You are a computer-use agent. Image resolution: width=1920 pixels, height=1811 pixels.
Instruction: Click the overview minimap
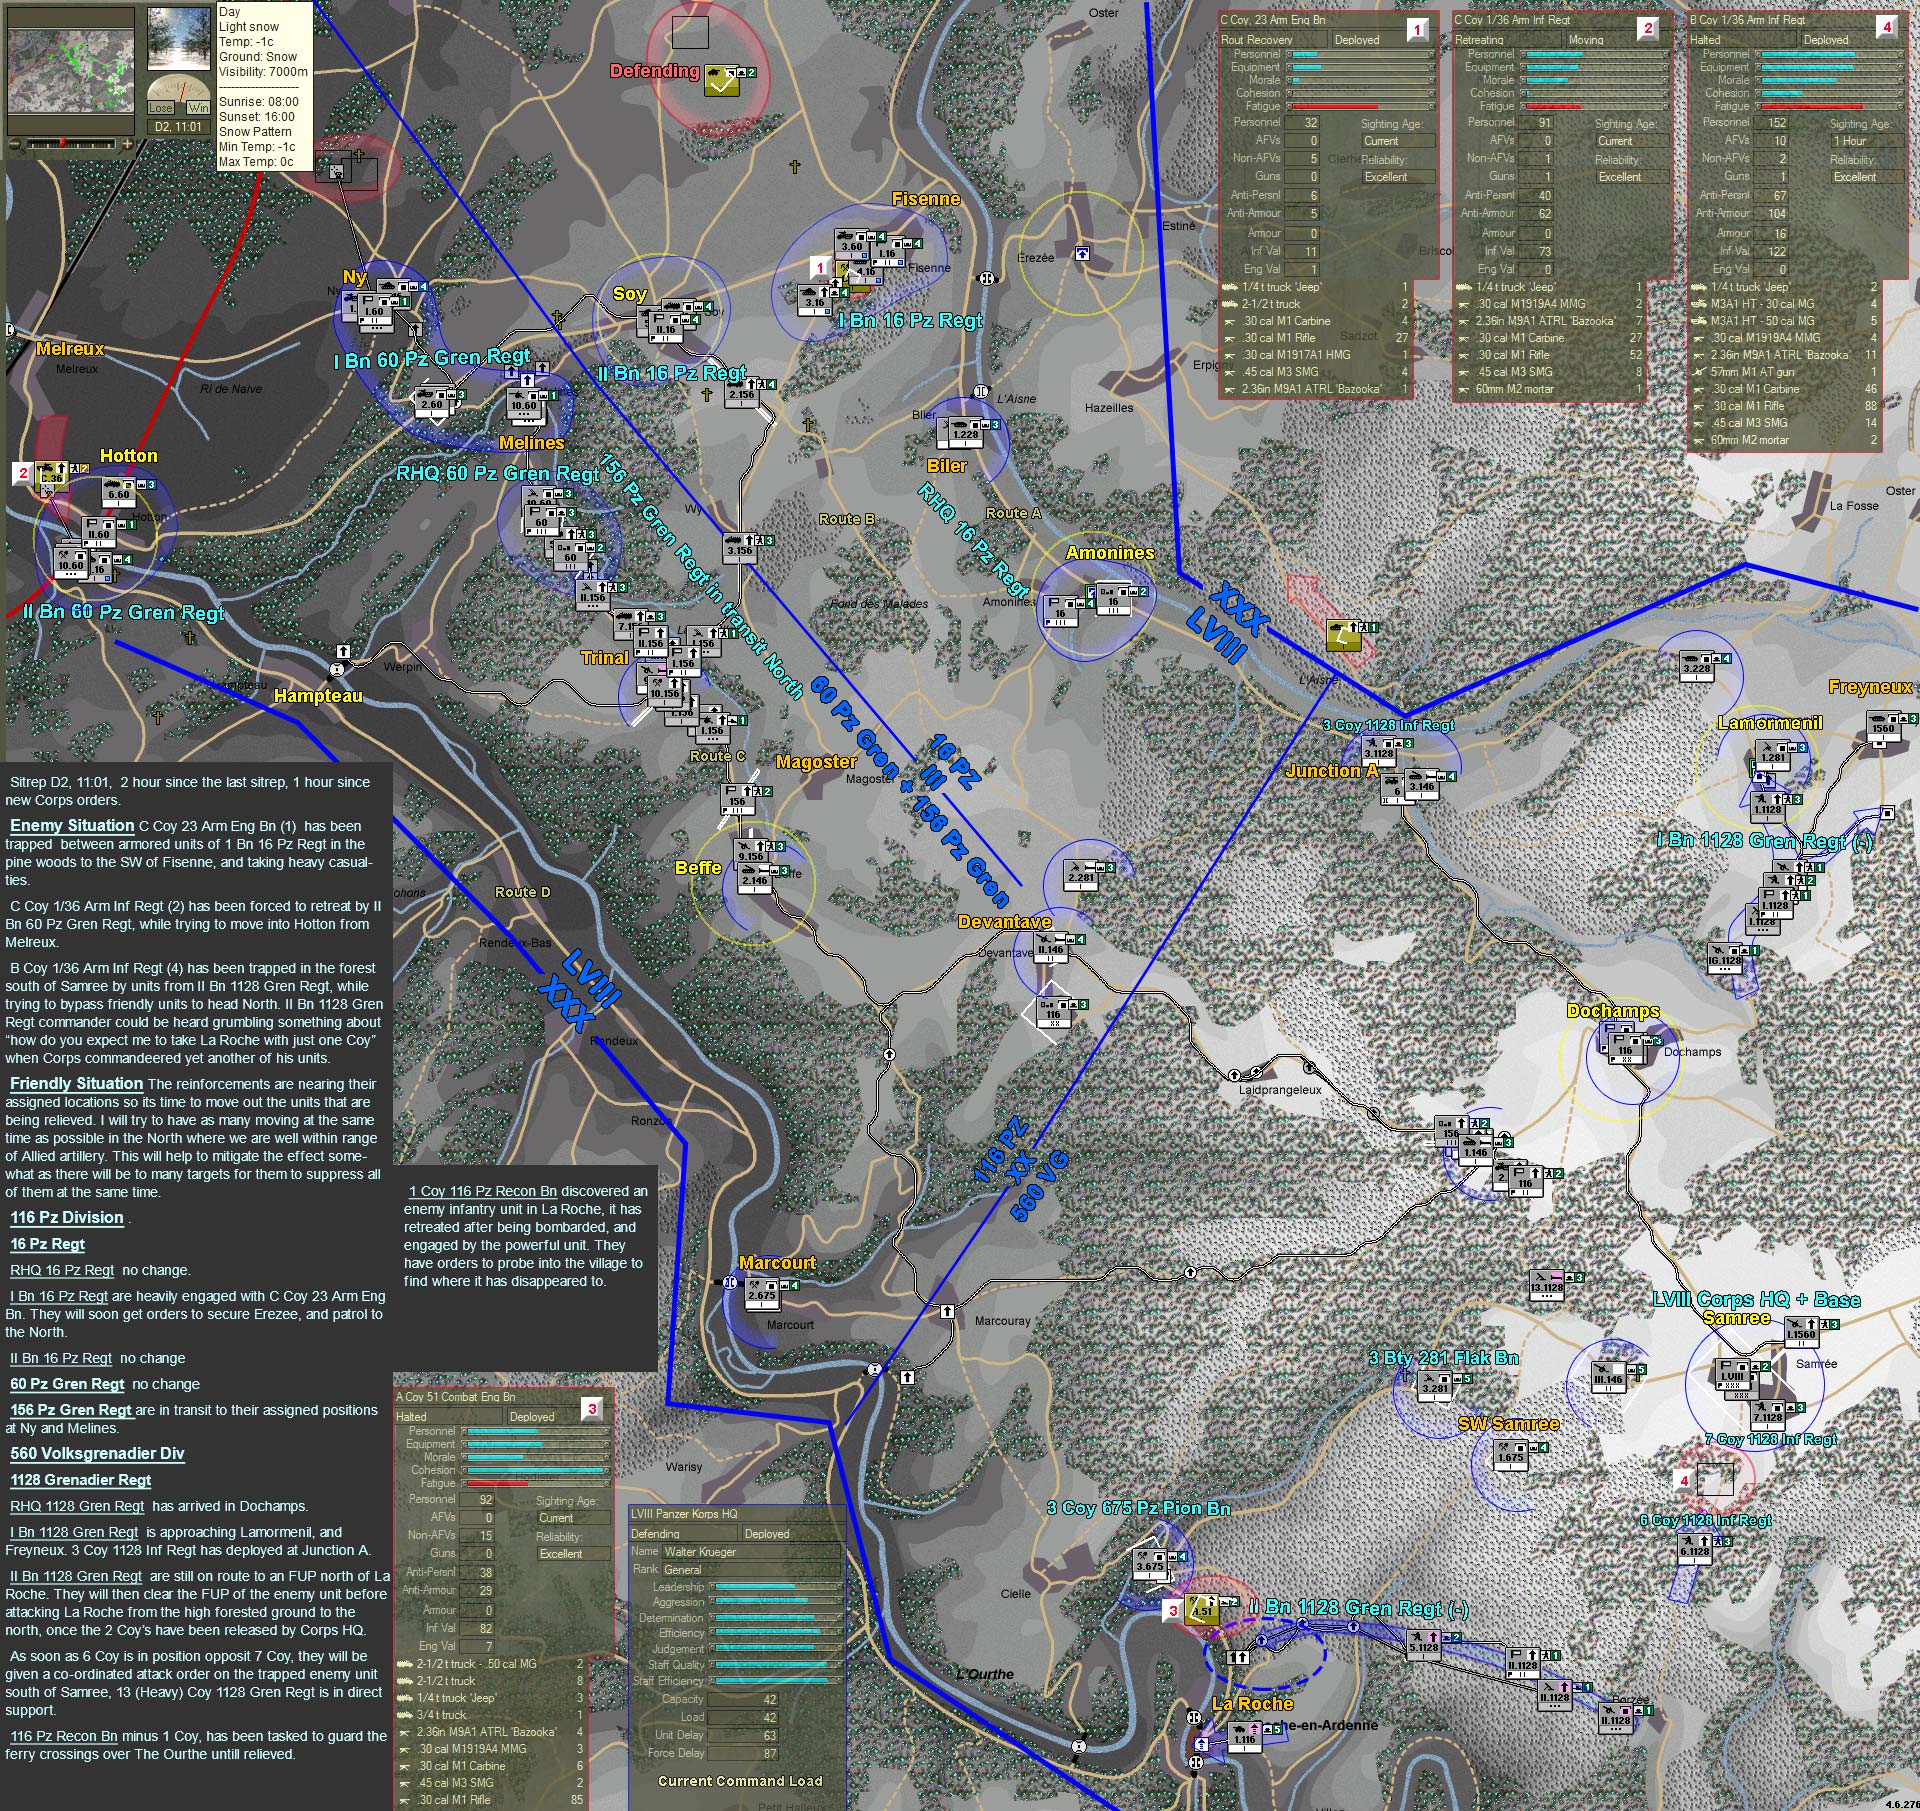click(x=70, y=70)
